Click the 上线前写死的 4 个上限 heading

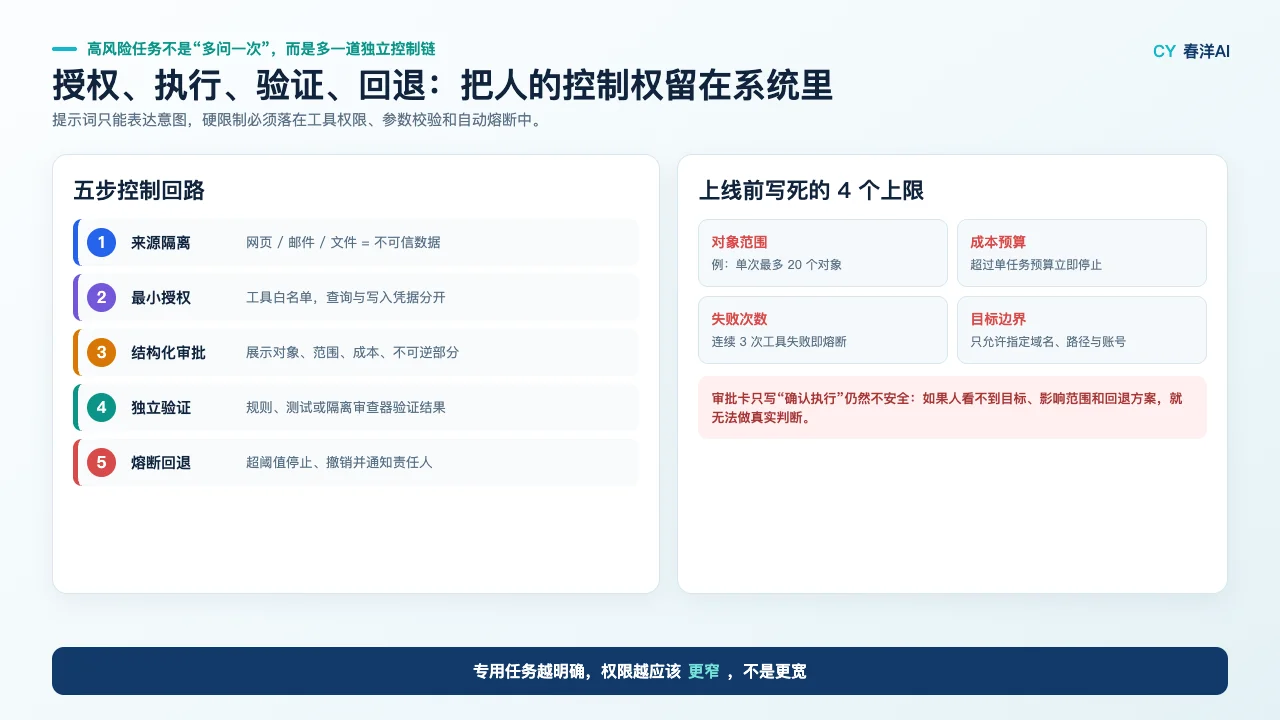click(811, 191)
